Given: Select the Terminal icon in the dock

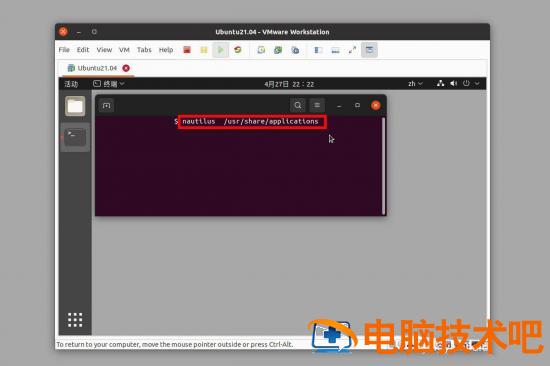Looking at the screenshot, I should point(75,137).
